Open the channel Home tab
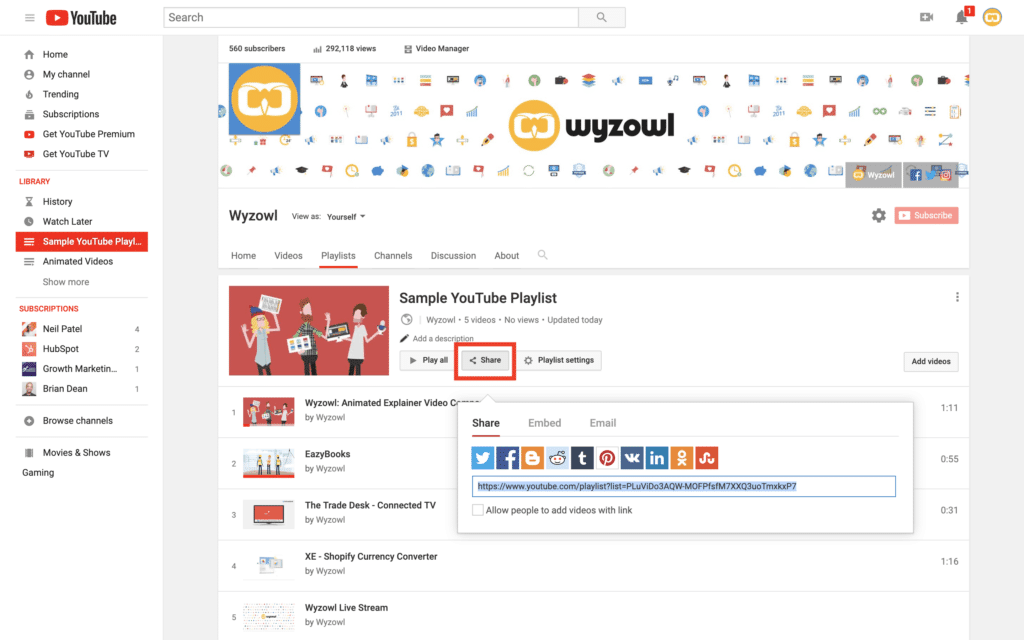The height and width of the screenshot is (640, 1024). click(x=243, y=255)
